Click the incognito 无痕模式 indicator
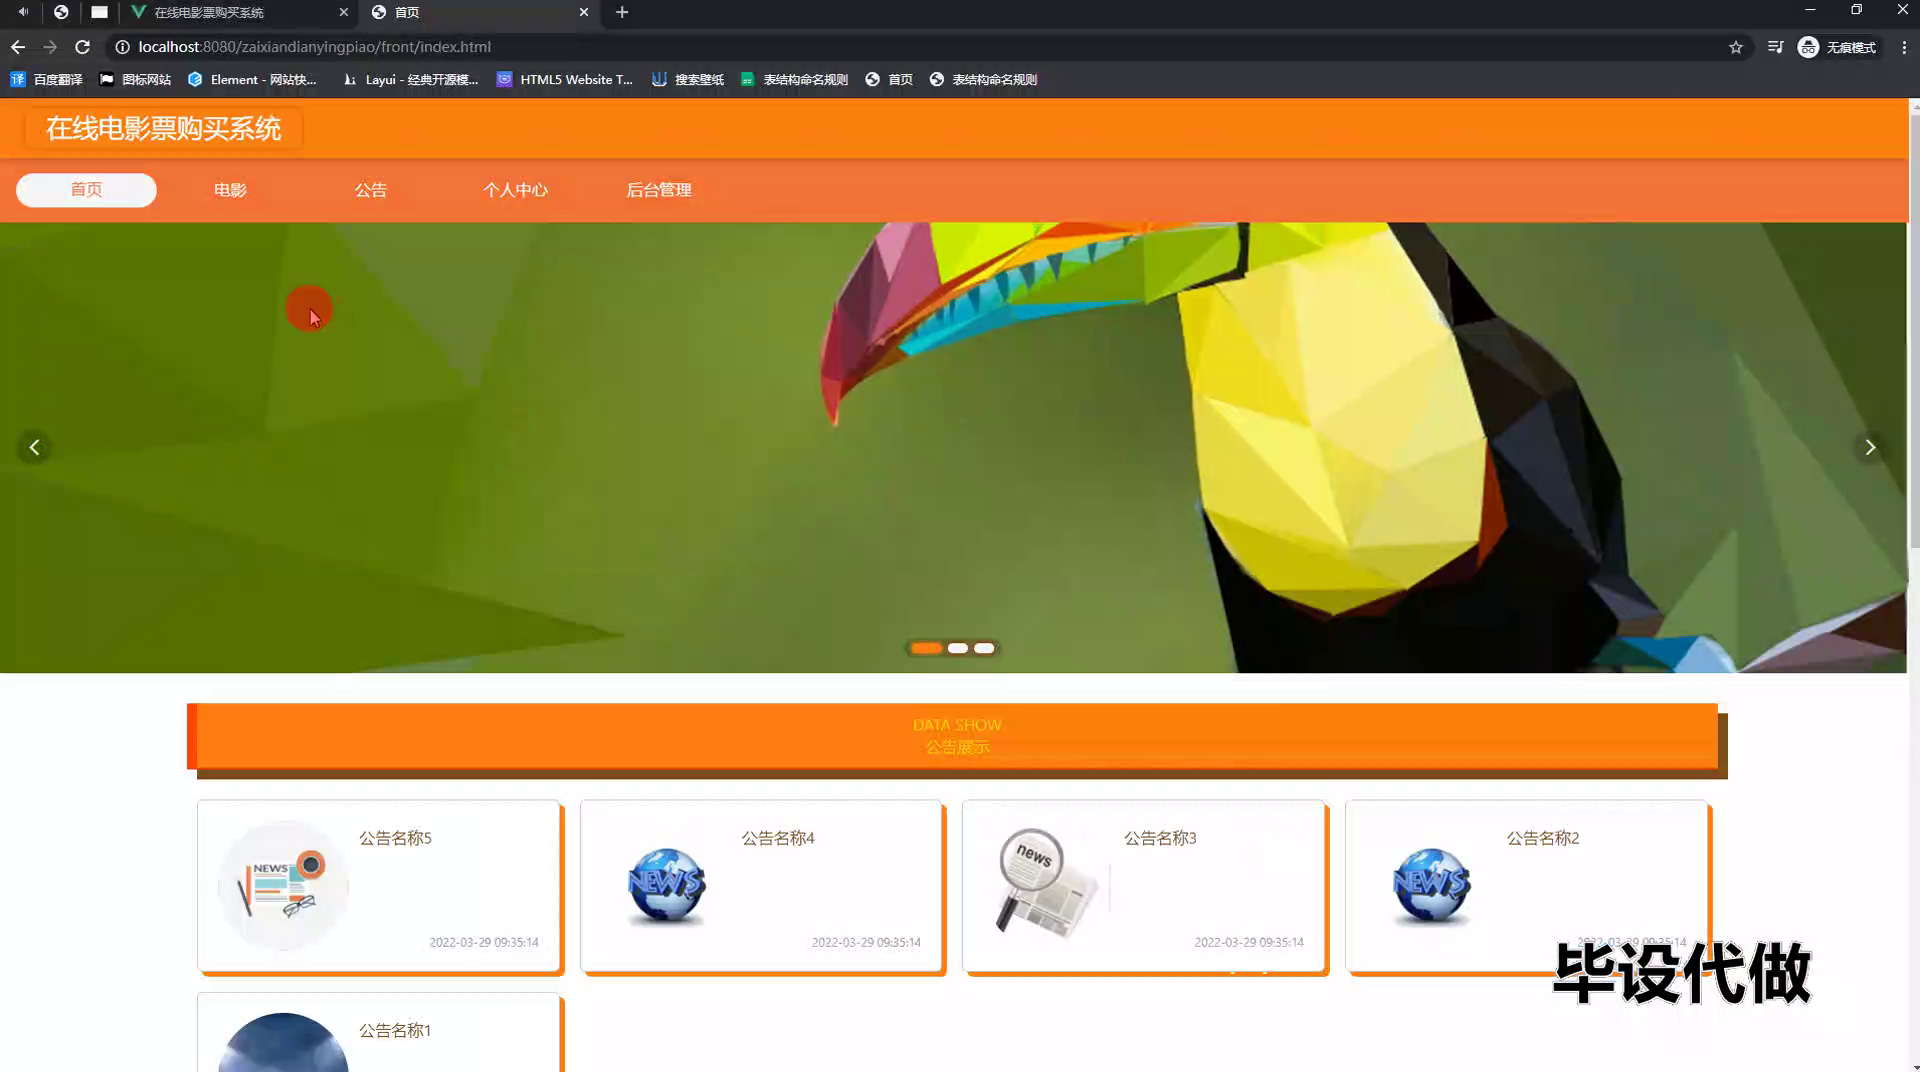The image size is (1920, 1072). point(1837,47)
